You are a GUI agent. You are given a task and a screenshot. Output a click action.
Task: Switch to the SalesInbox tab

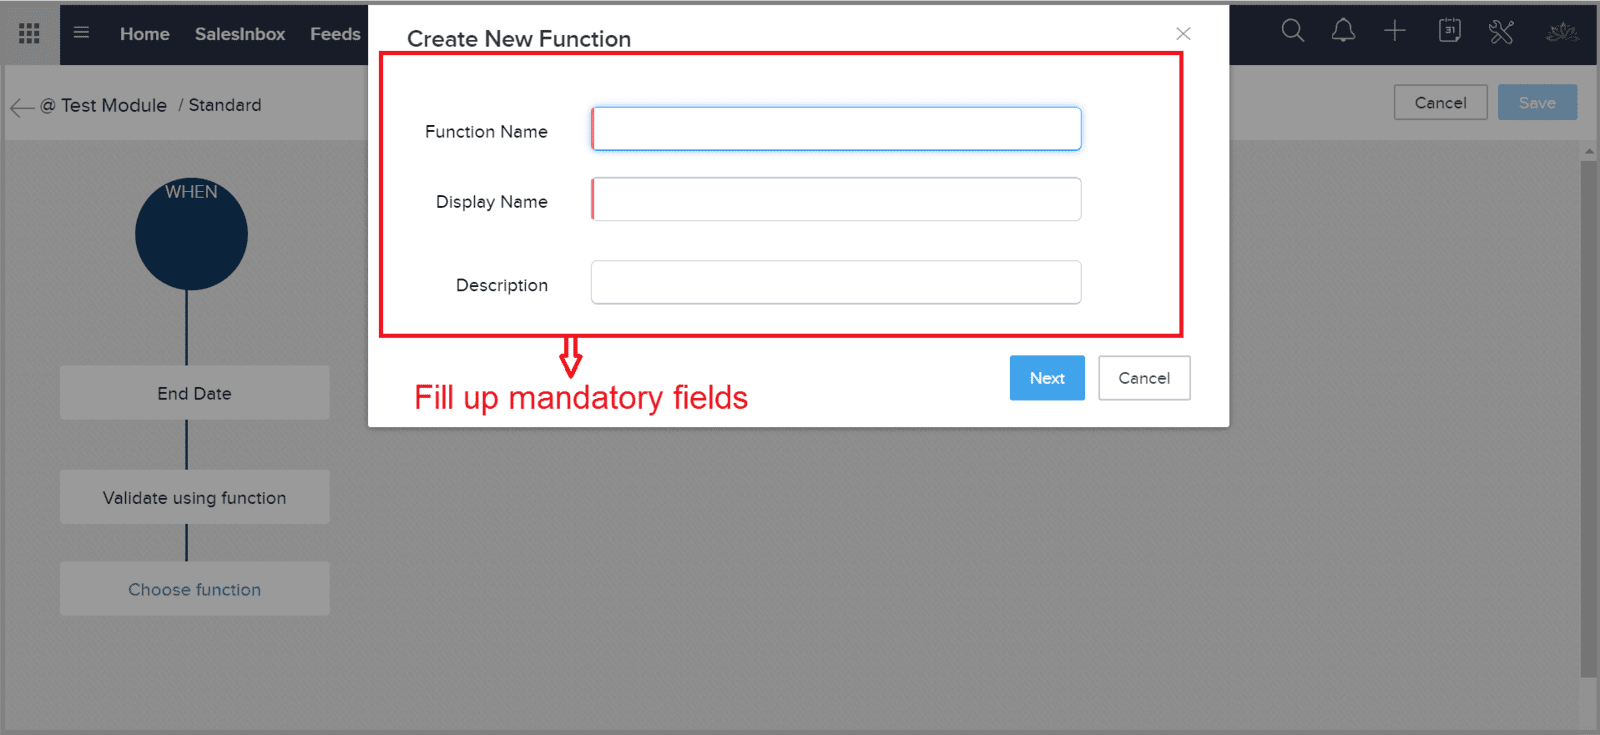[240, 34]
